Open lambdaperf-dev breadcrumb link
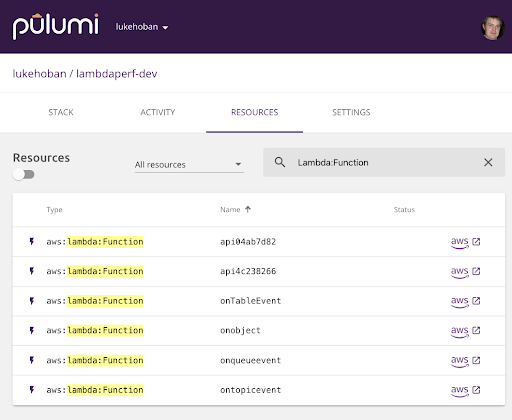The image size is (512, 420). 117,74
